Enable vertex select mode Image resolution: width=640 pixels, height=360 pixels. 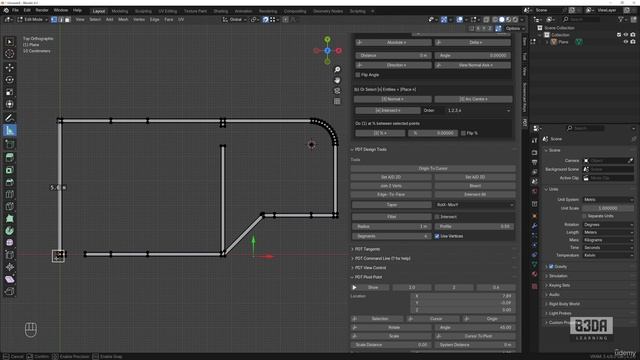tap(54, 20)
